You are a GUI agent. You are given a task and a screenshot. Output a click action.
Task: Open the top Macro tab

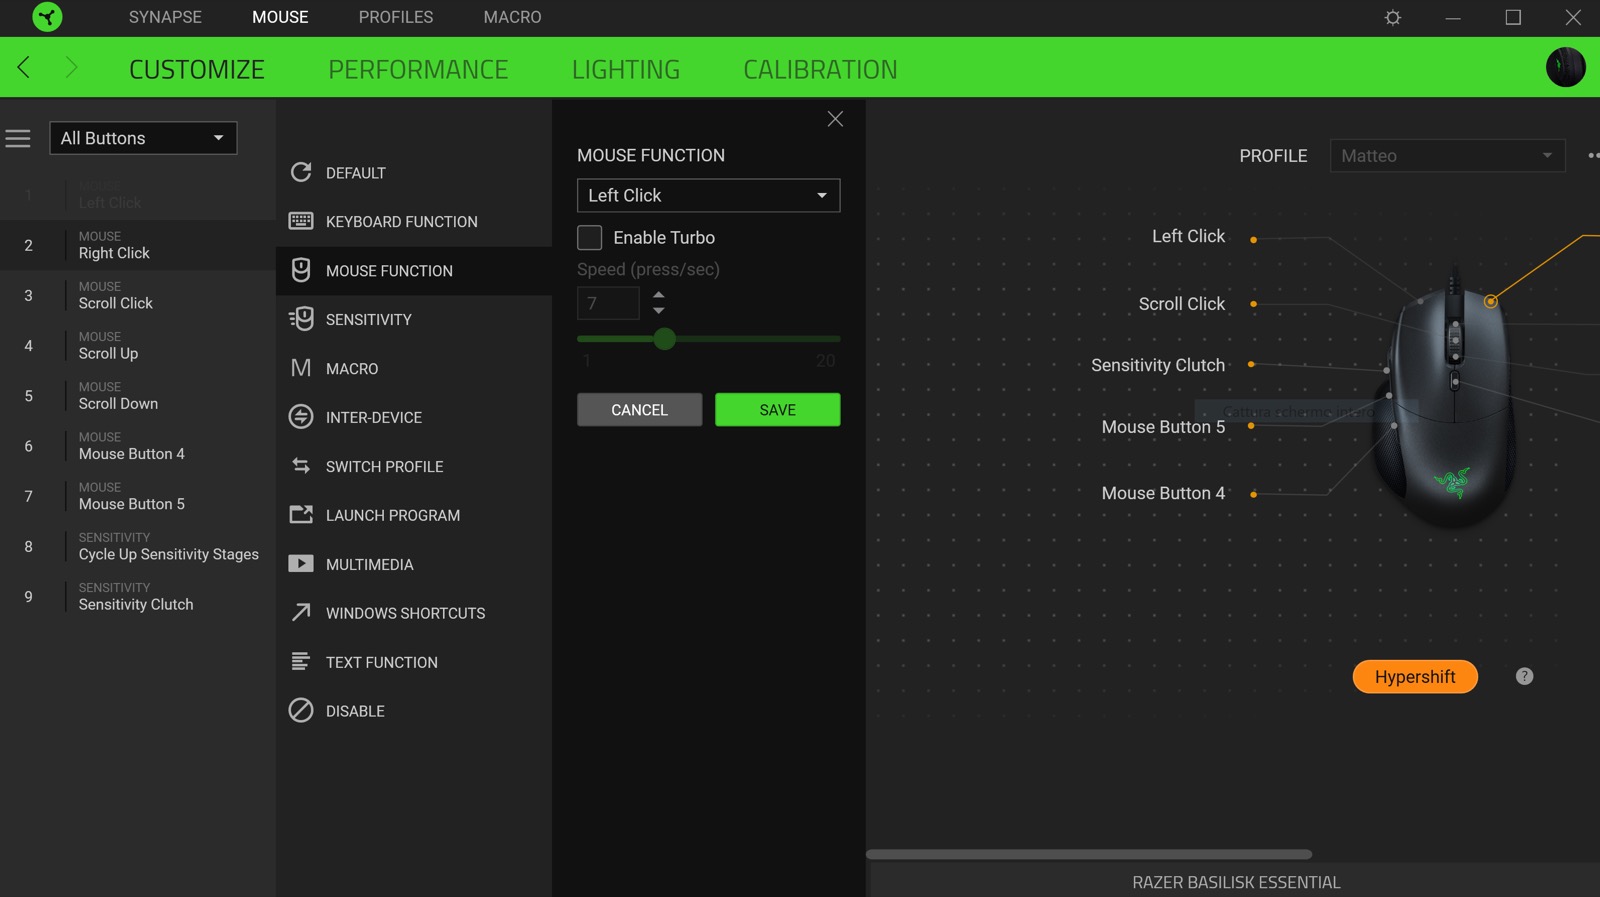[x=512, y=17]
